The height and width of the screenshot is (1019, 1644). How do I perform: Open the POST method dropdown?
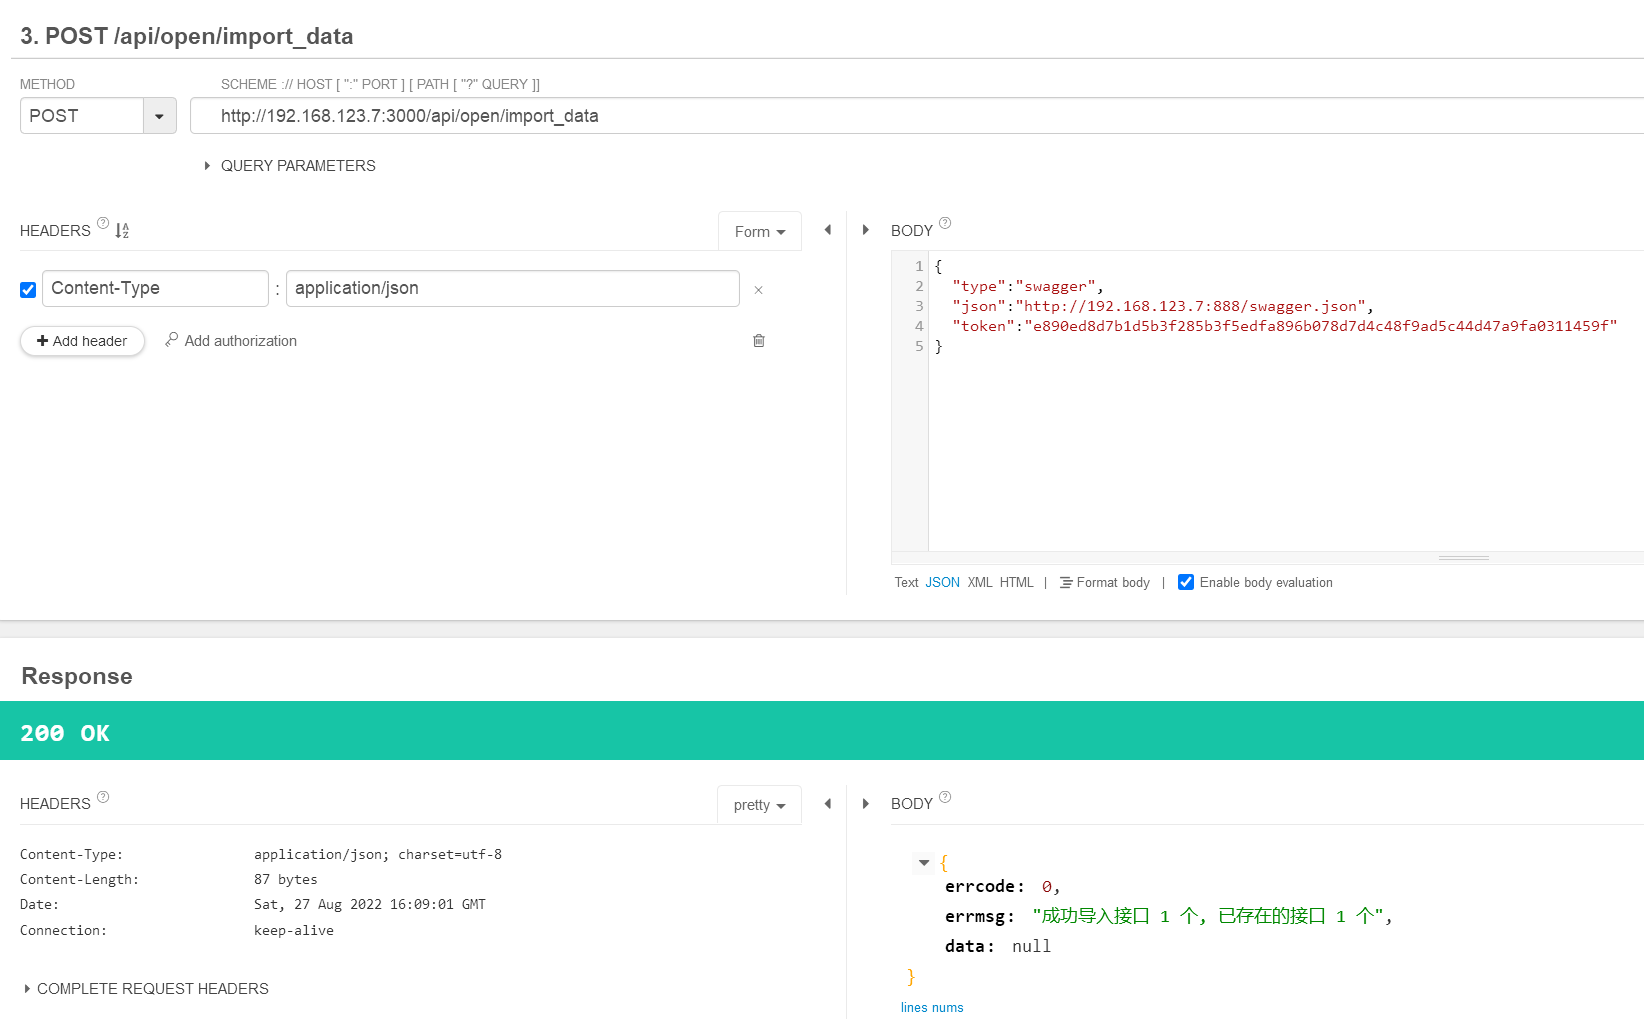tap(159, 116)
